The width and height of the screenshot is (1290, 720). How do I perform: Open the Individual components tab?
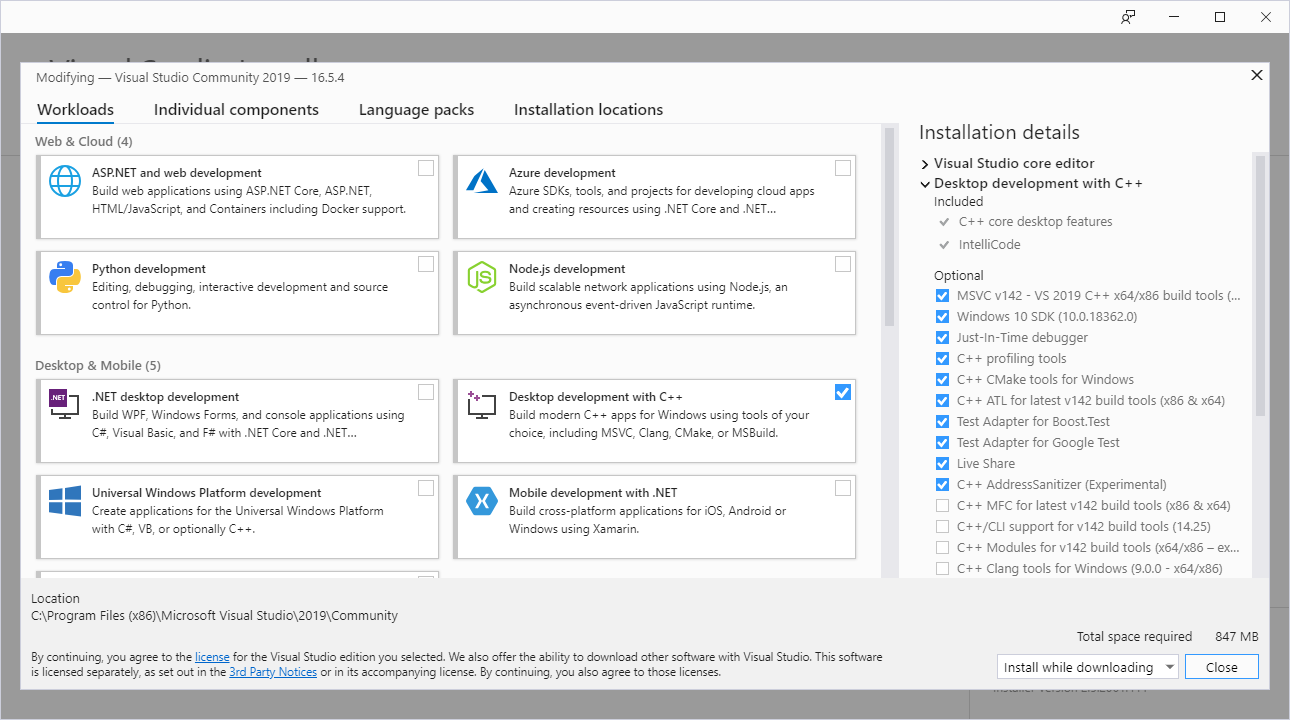click(x=236, y=110)
